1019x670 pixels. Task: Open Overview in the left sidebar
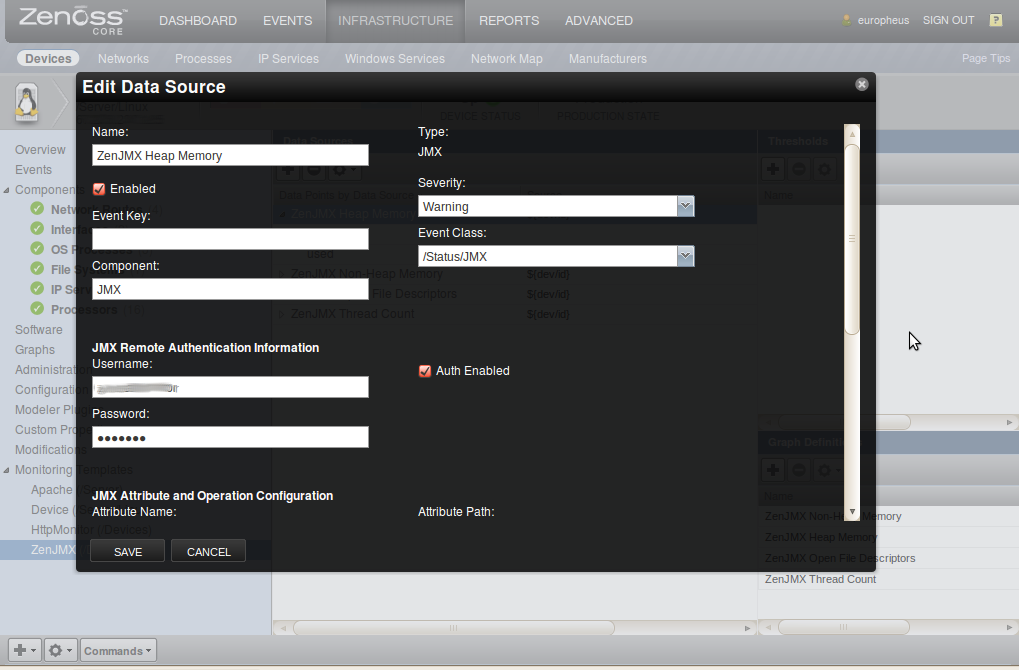click(x=40, y=149)
